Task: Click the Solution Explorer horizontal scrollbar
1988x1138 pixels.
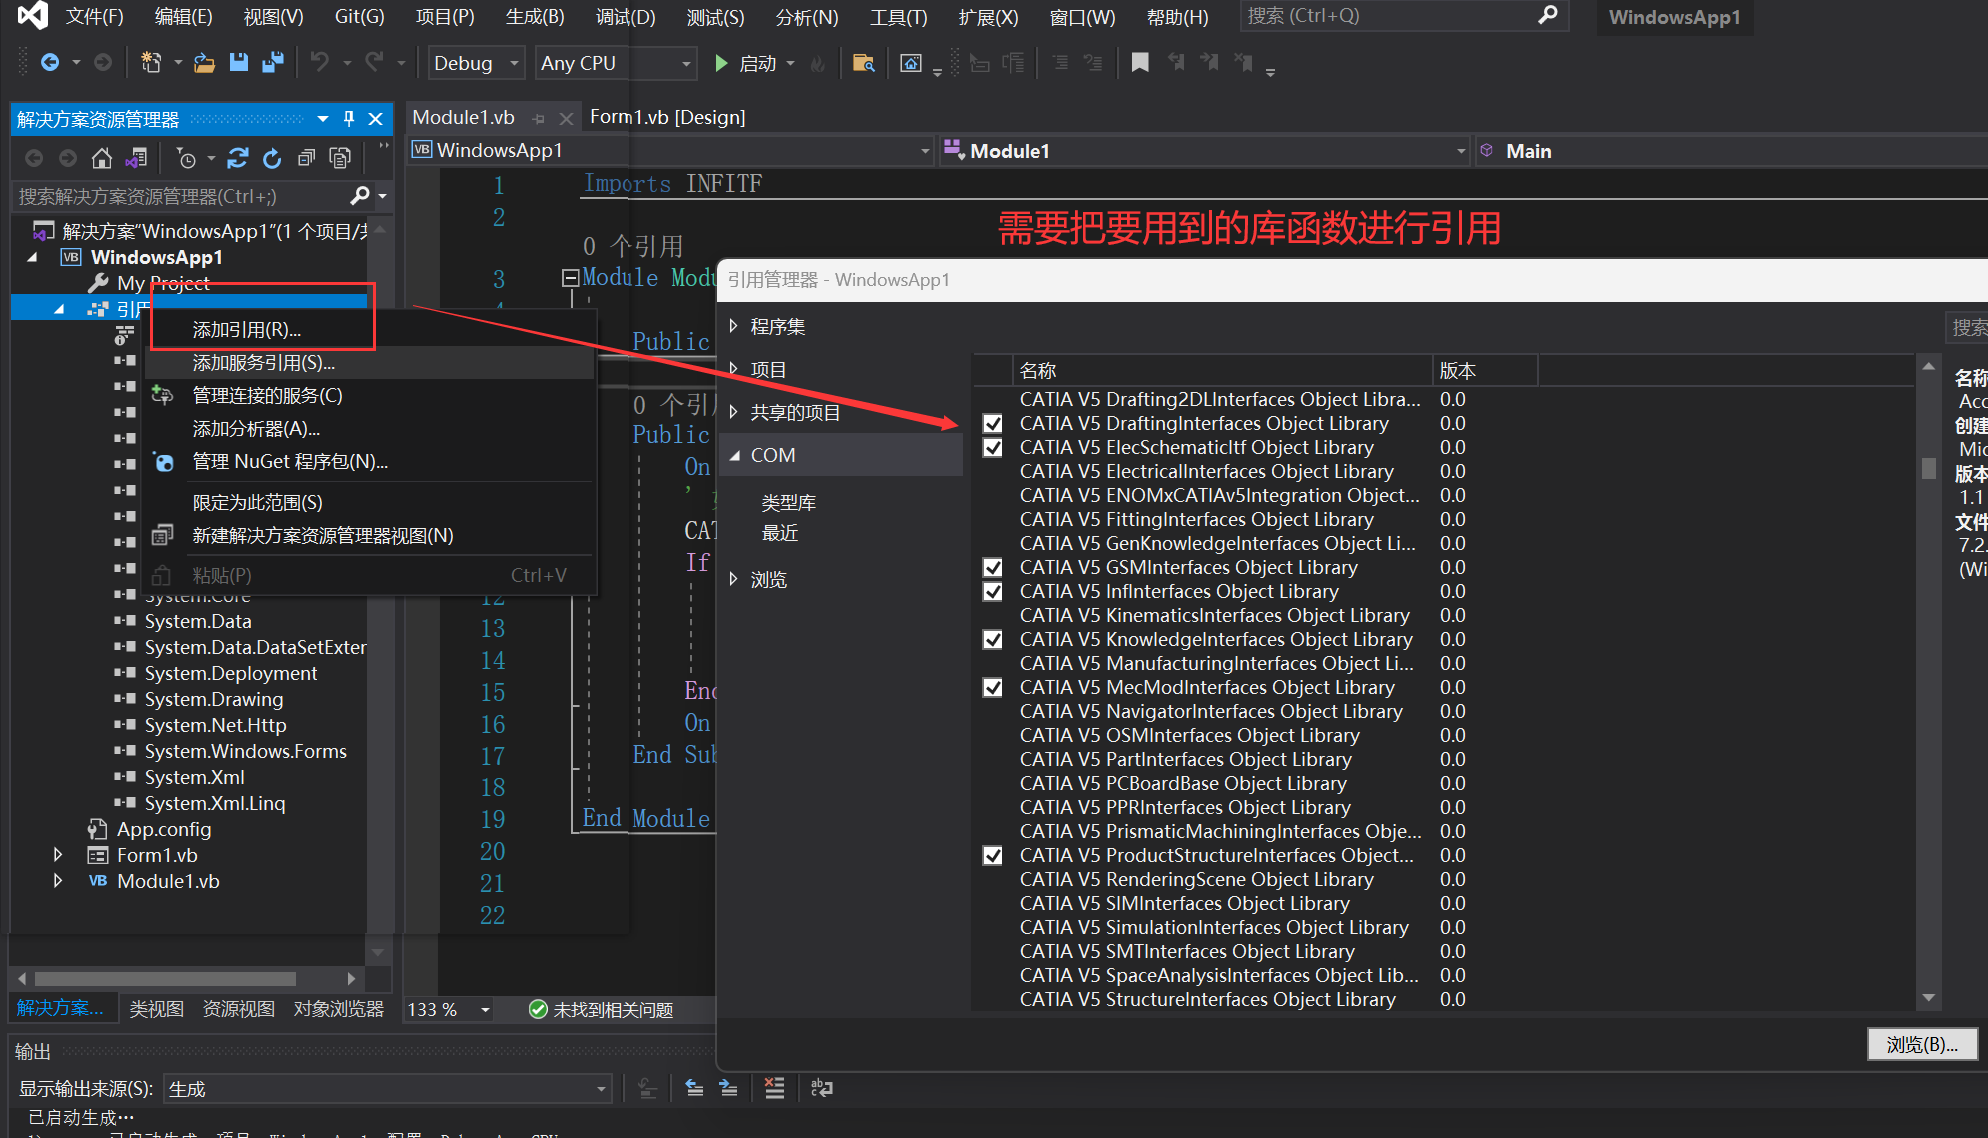Action: pyautogui.click(x=166, y=978)
